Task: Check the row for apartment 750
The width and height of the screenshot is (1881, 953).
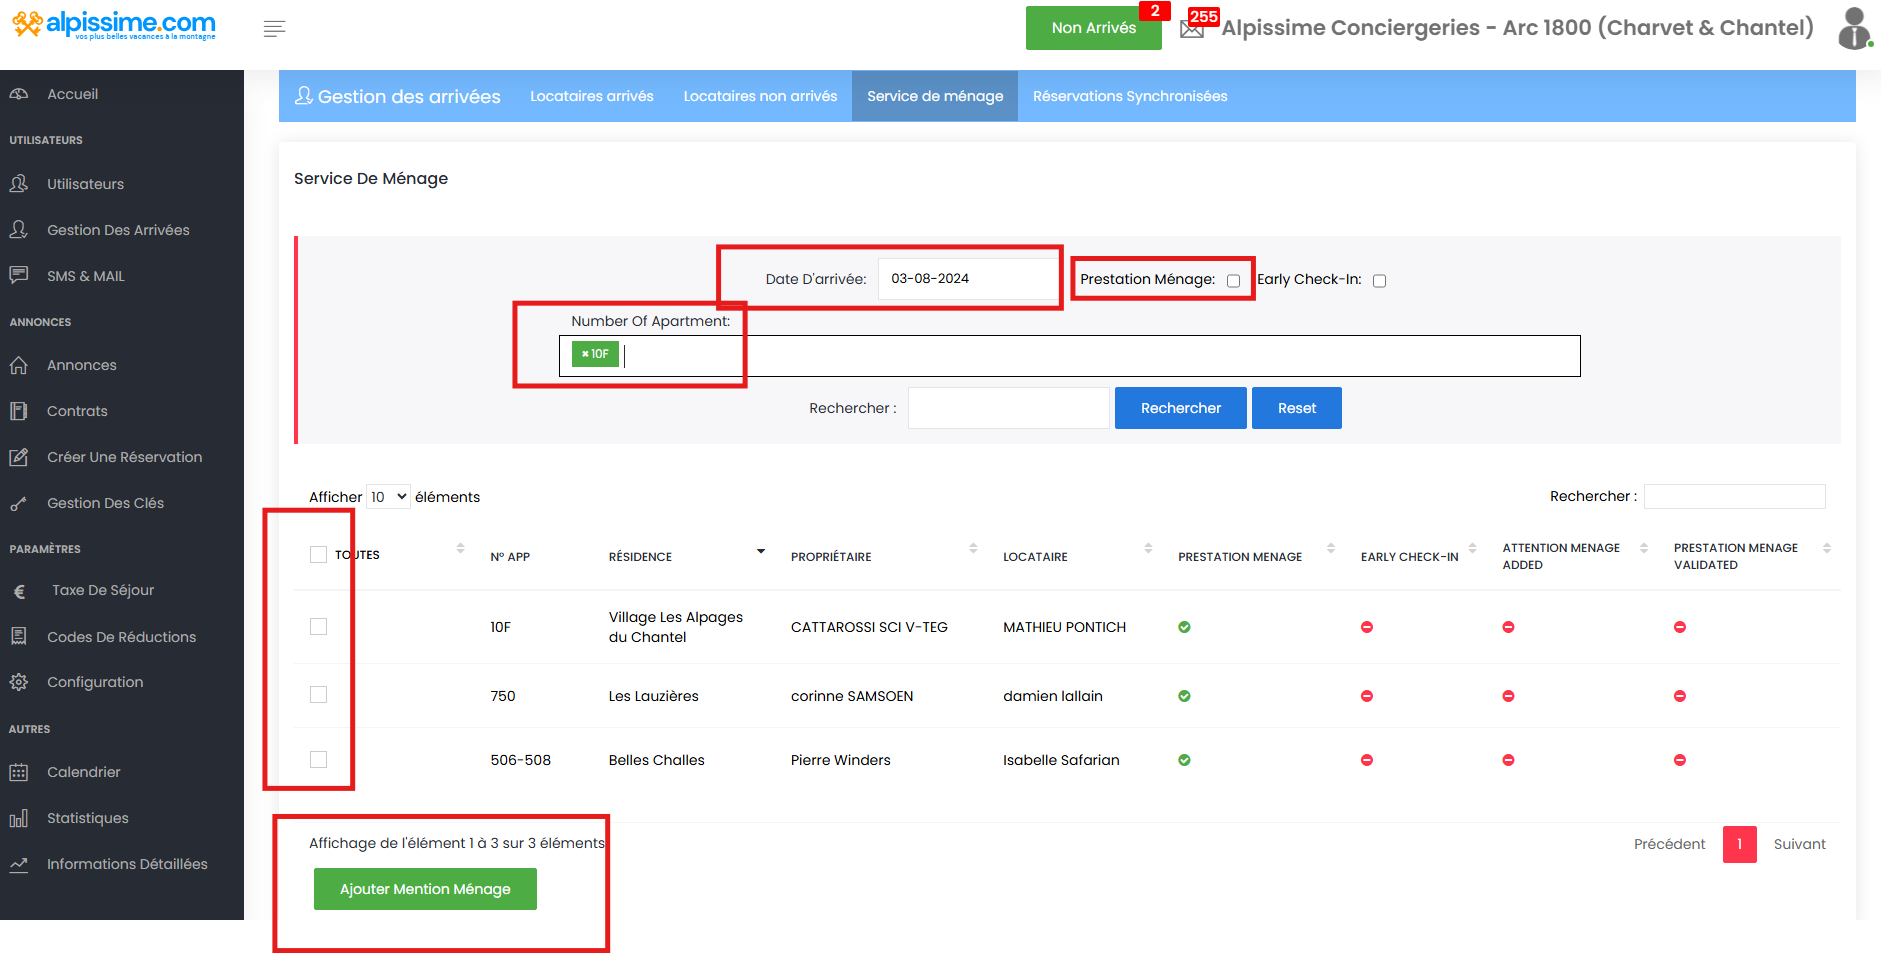Action: [x=319, y=695]
